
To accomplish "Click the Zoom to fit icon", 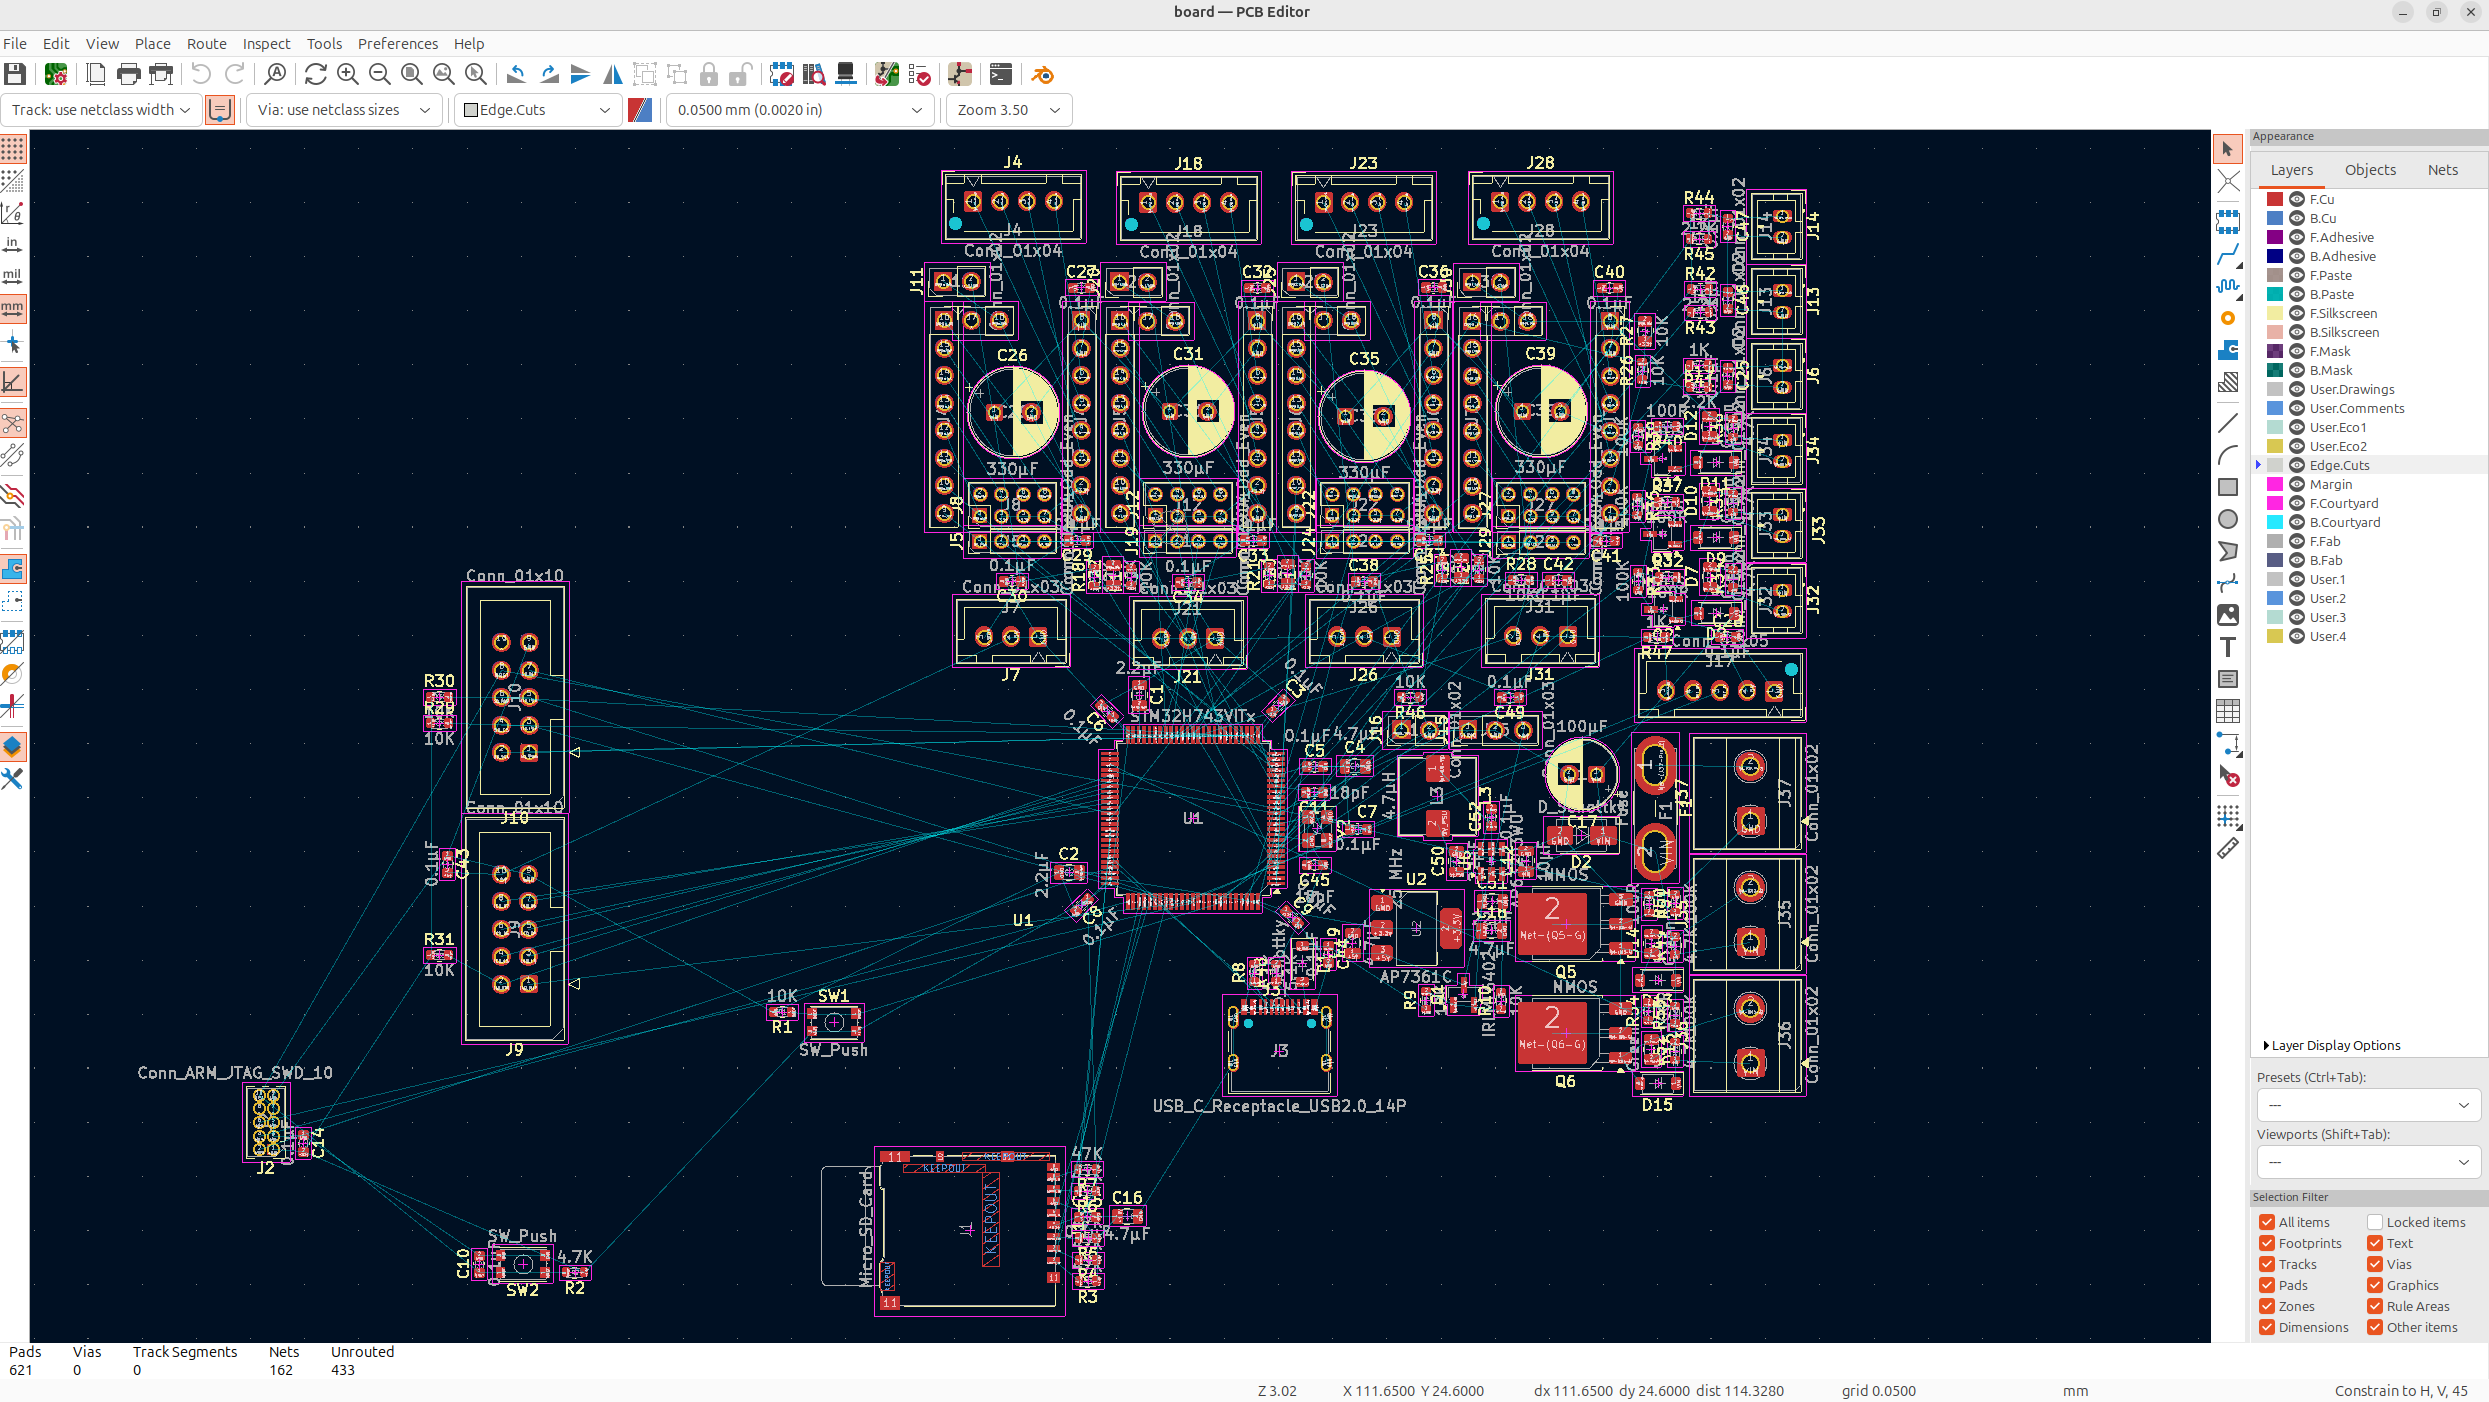I will (411, 75).
